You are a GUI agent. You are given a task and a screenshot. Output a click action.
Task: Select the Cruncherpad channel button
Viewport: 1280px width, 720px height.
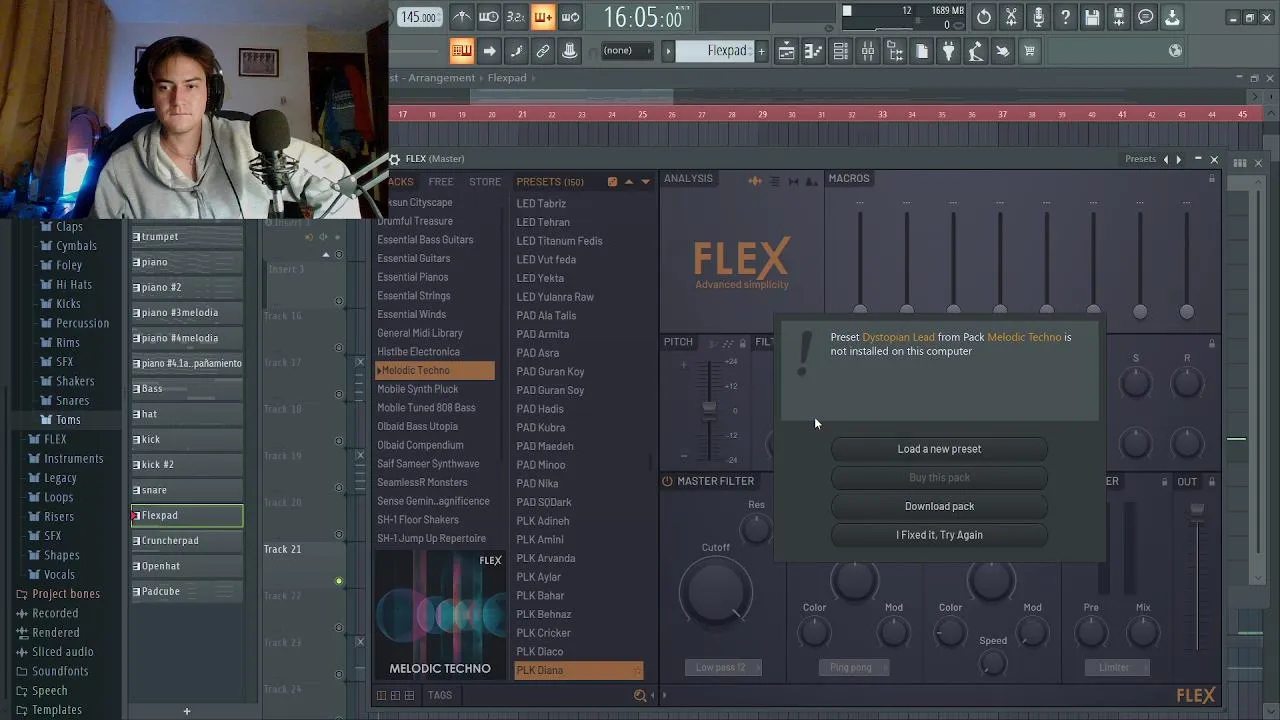pyautogui.click(x=187, y=541)
